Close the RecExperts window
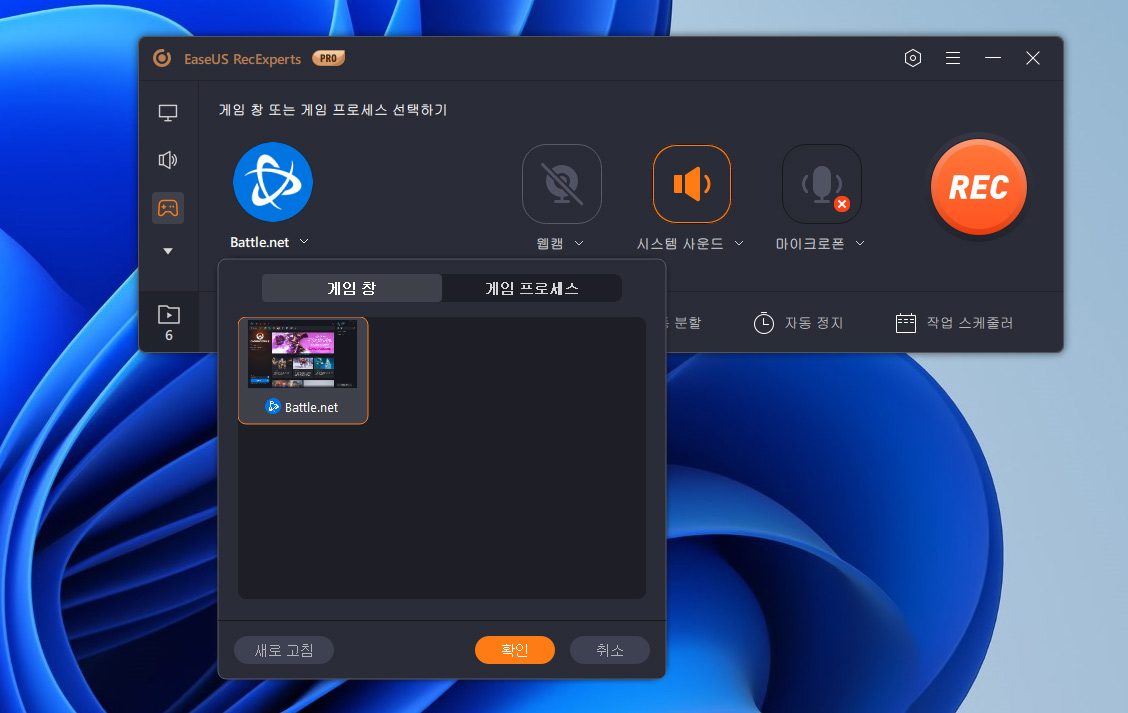This screenshot has width=1128, height=713. (1032, 58)
